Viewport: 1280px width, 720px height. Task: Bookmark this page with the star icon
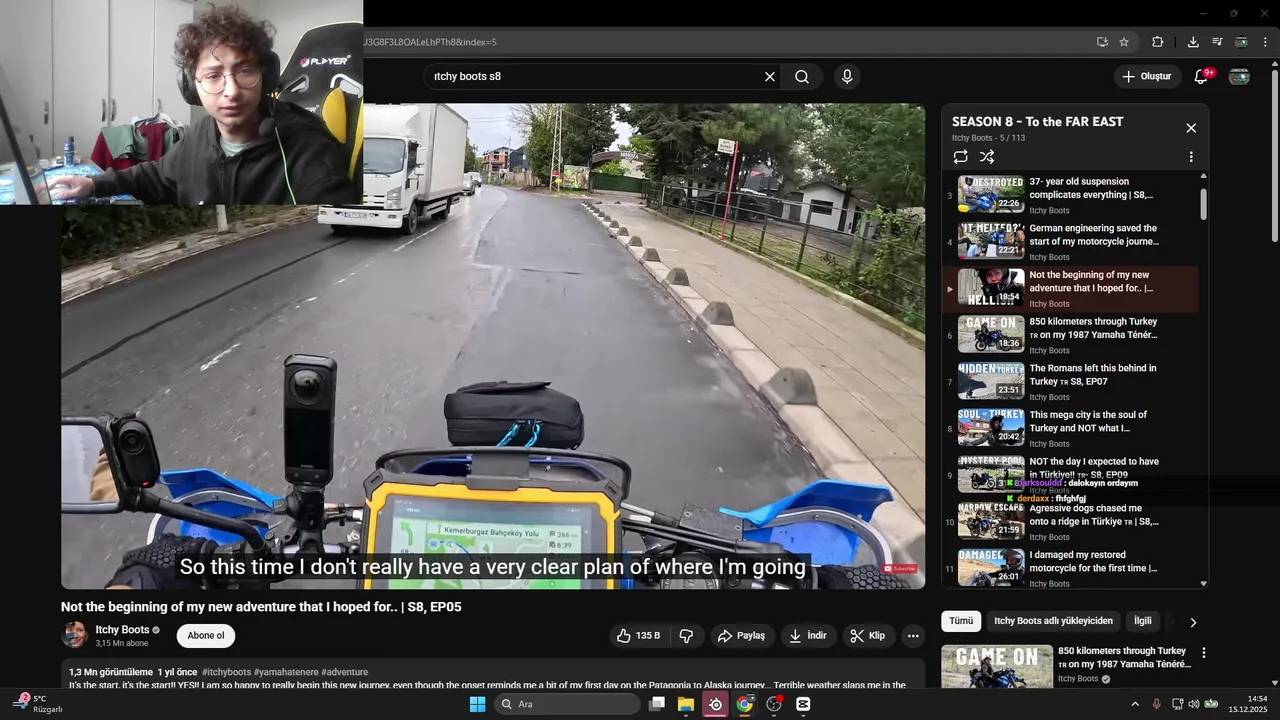click(1124, 42)
